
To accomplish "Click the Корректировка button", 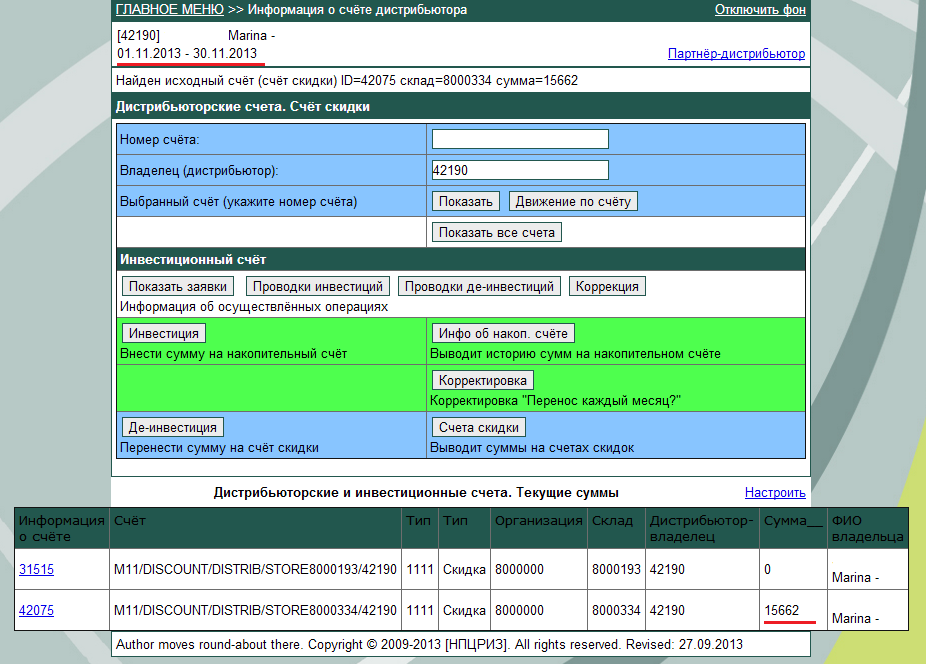I will [x=482, y=380].
